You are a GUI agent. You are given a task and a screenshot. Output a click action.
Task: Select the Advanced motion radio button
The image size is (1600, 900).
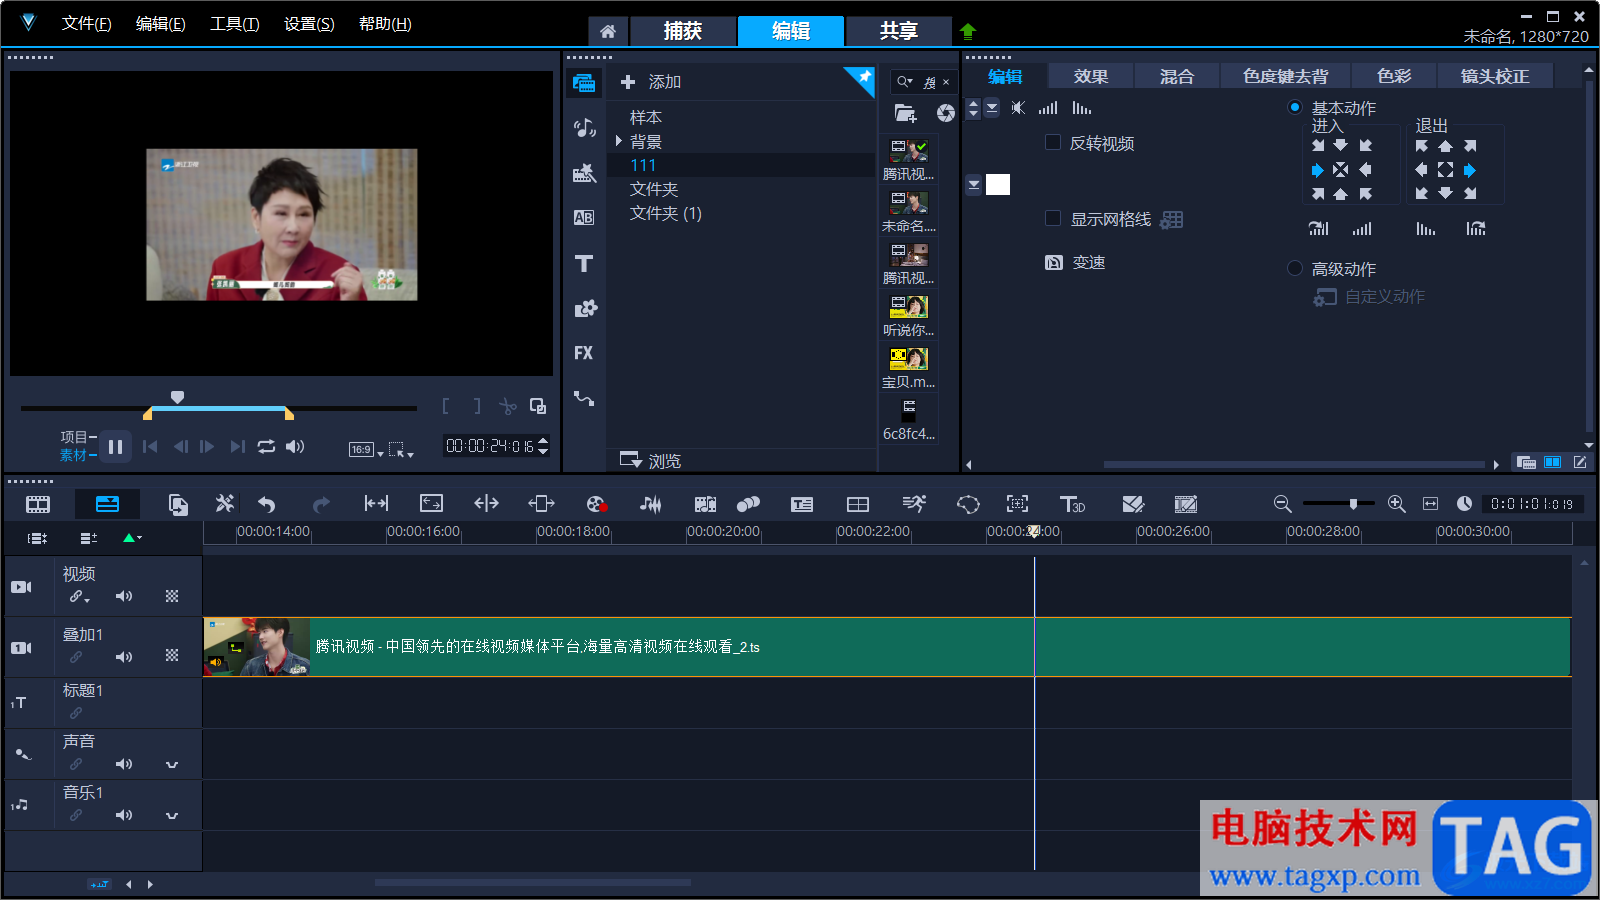pos(1295,268)
